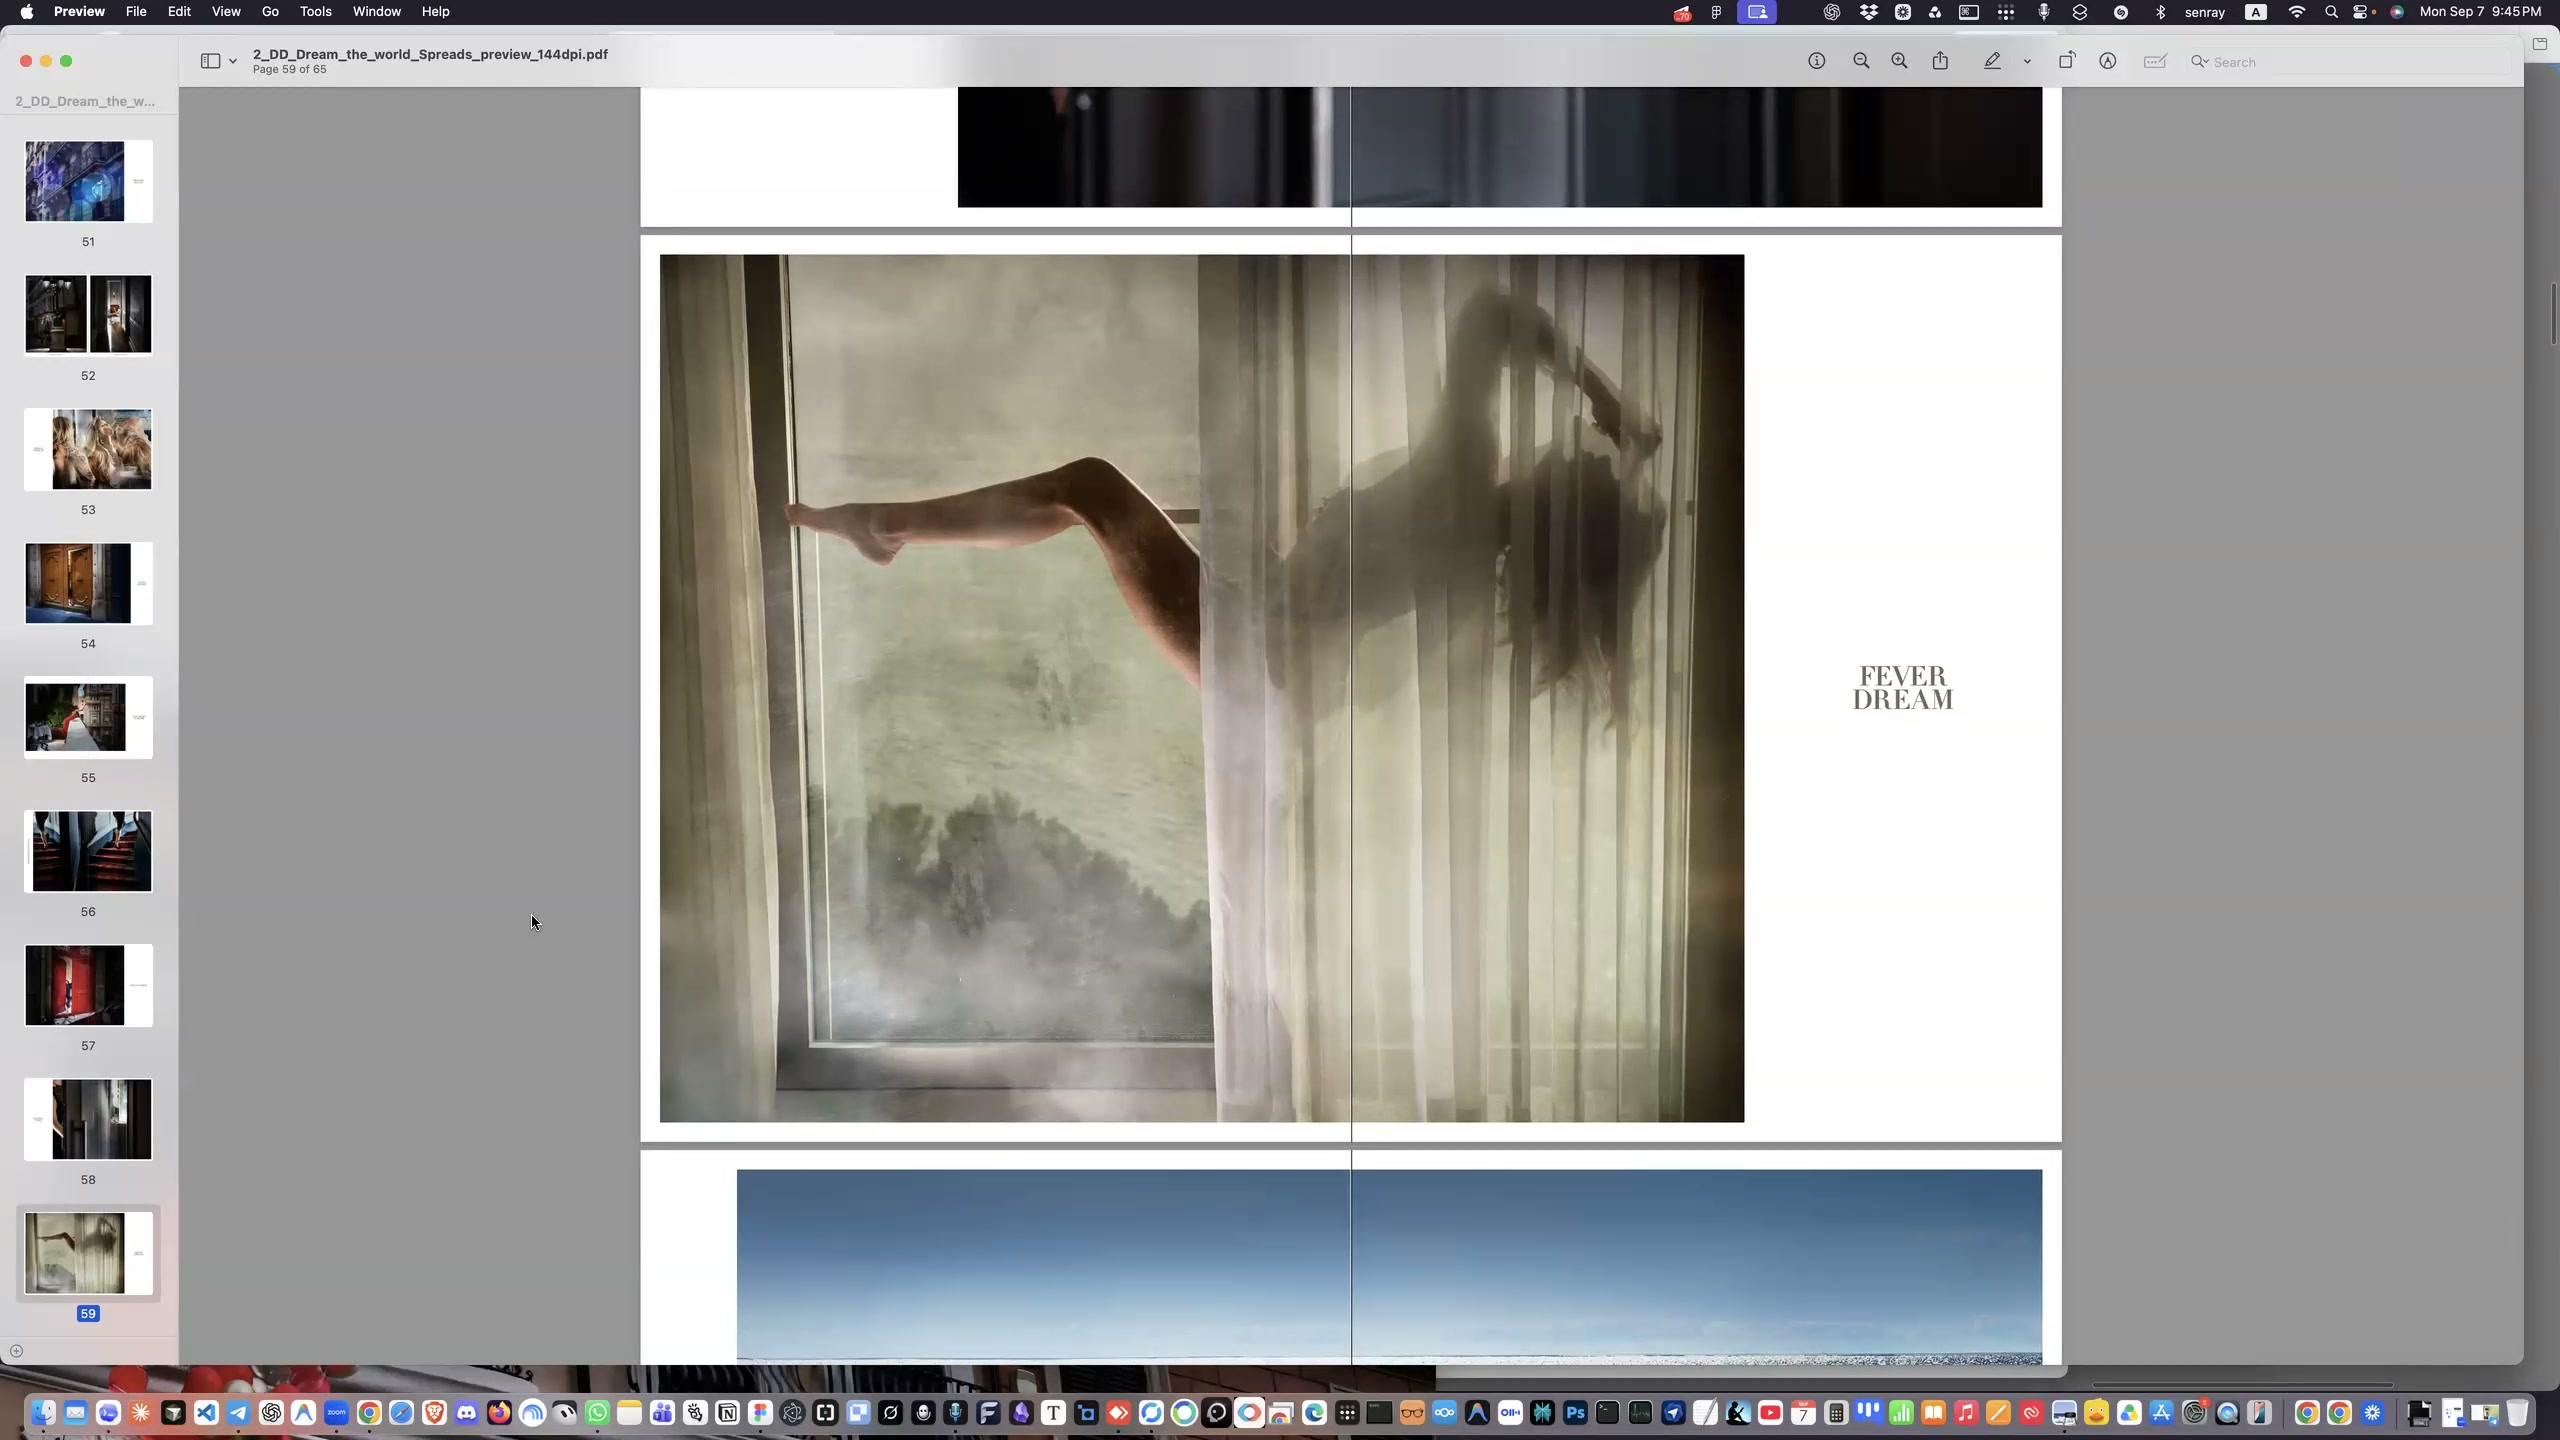Image resolution: width=2560 pixels, height=1440 pixels.
Task: Open the Inspector info icon
Action: pos(1816,61)
